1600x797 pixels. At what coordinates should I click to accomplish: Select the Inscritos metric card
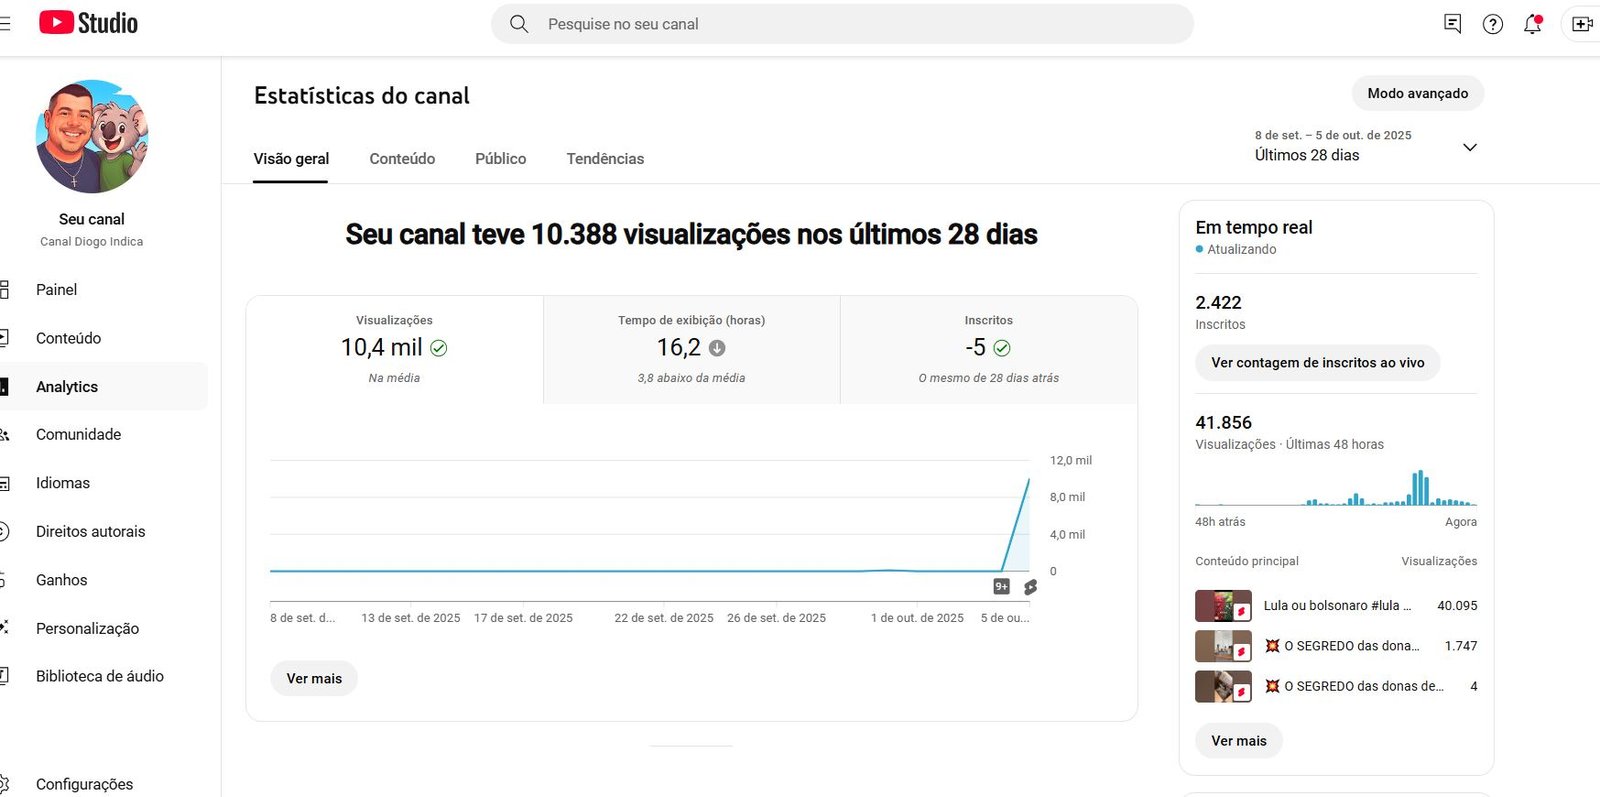tap(988, 348)
